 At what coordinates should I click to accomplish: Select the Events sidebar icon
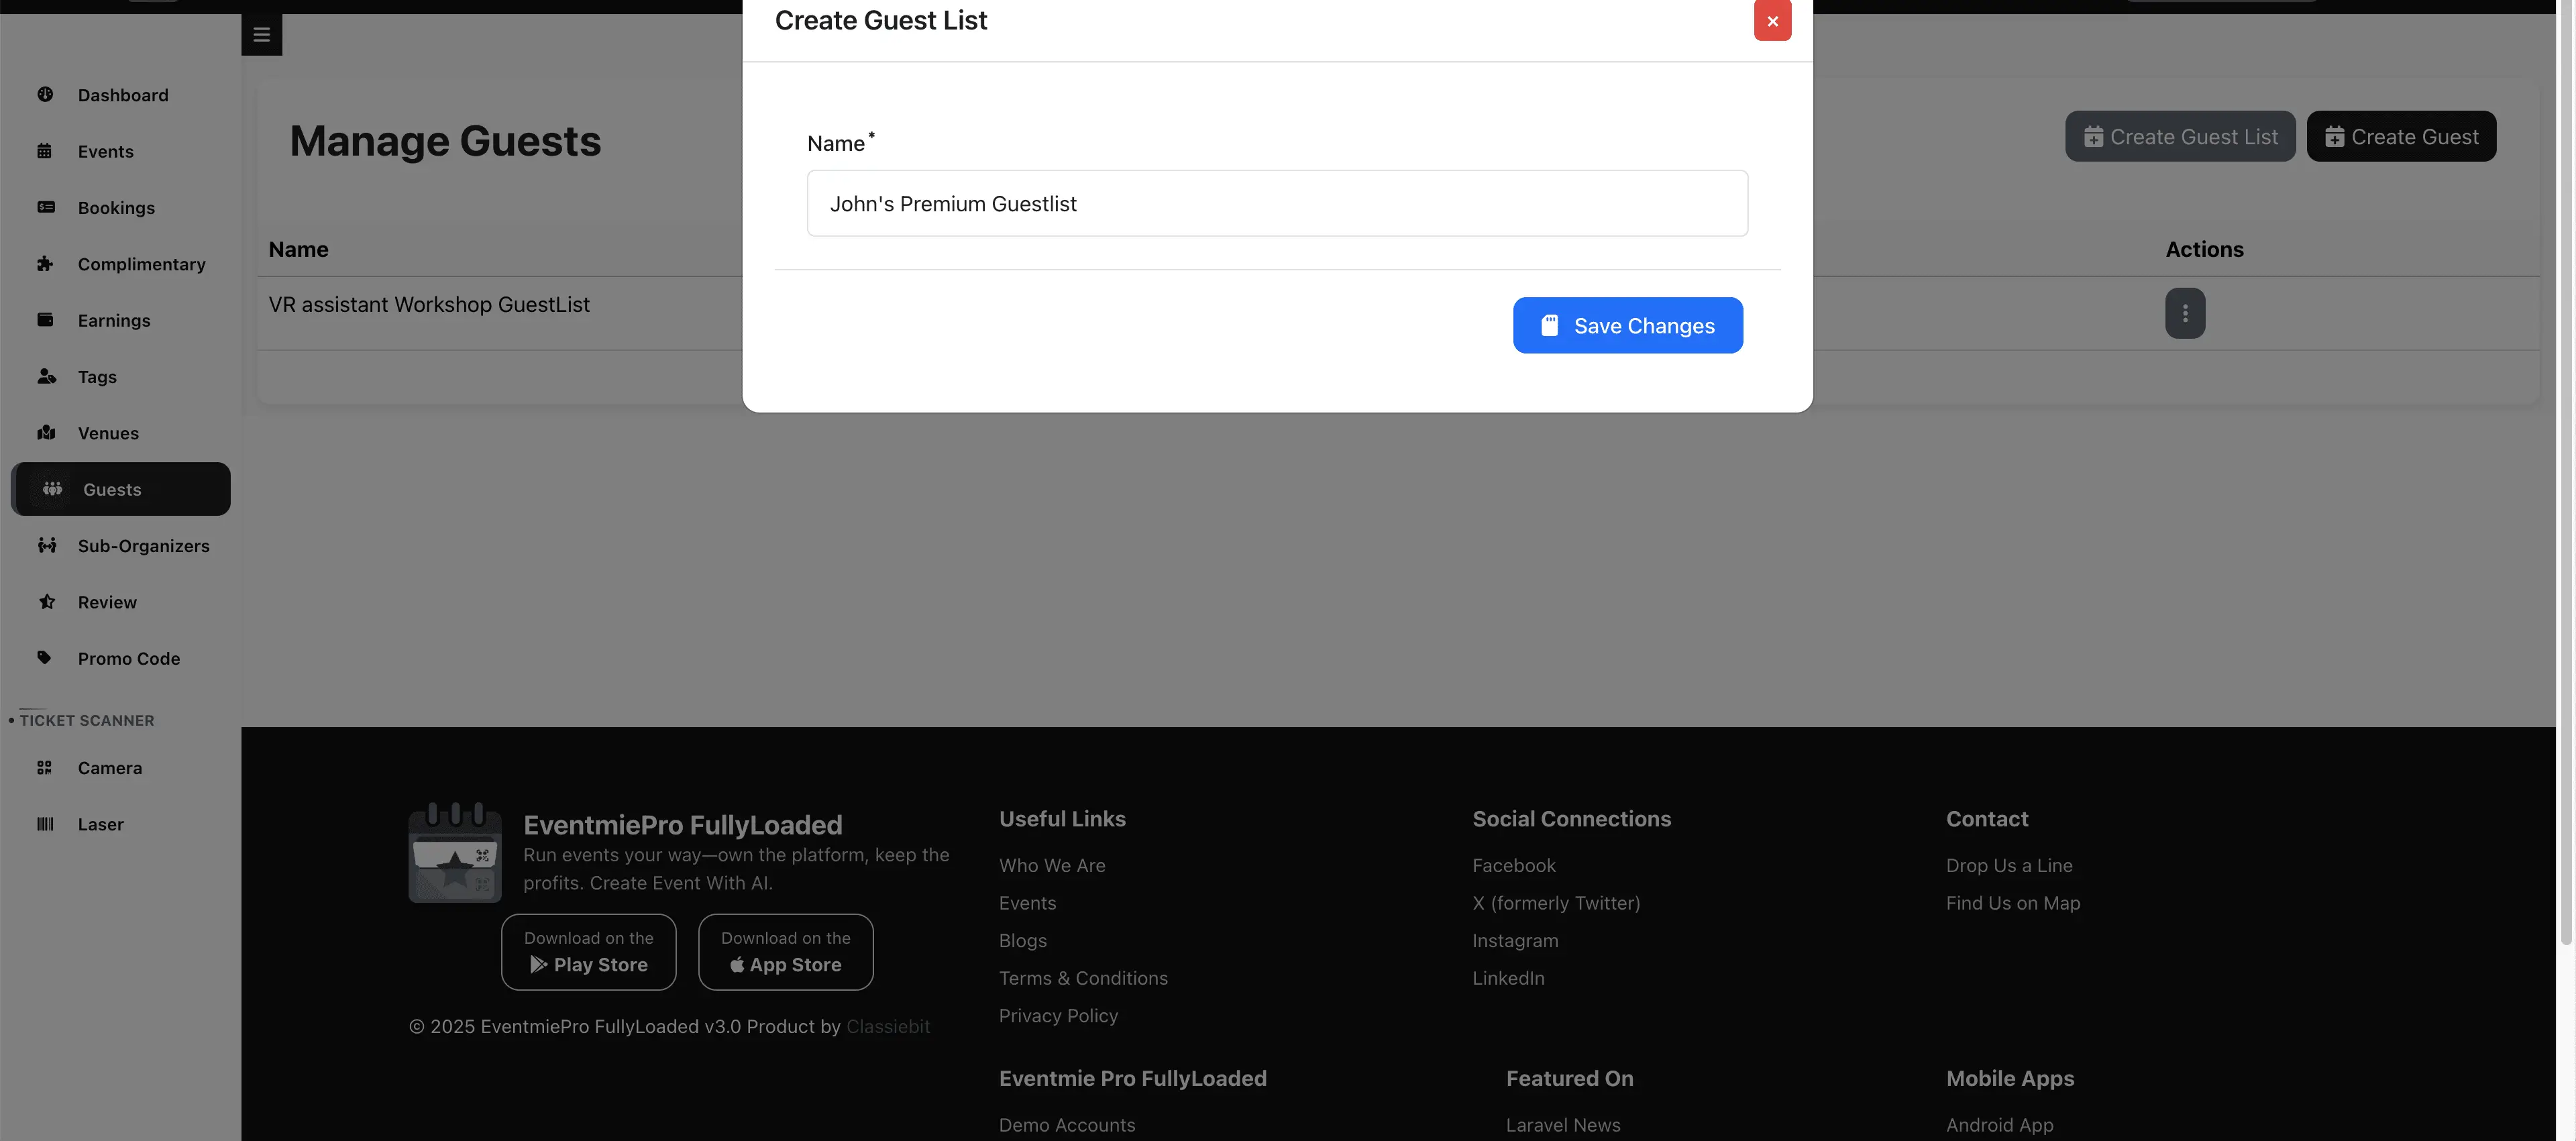pyautogui.click(x=46, y=150)
